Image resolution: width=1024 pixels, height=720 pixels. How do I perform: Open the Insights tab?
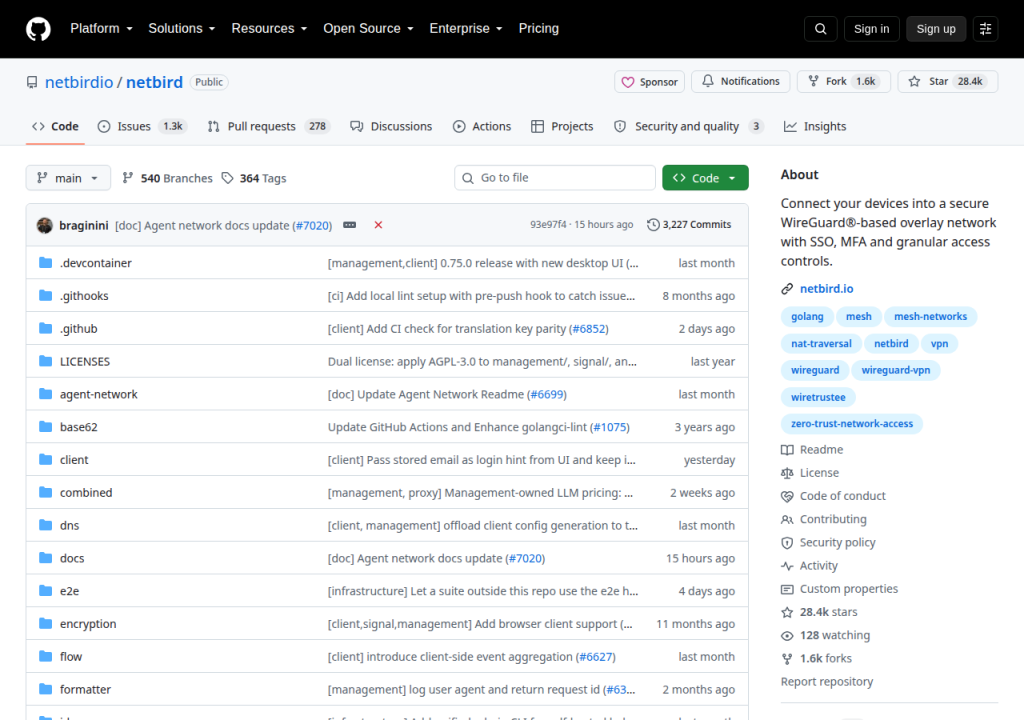(x=815, y=126)
